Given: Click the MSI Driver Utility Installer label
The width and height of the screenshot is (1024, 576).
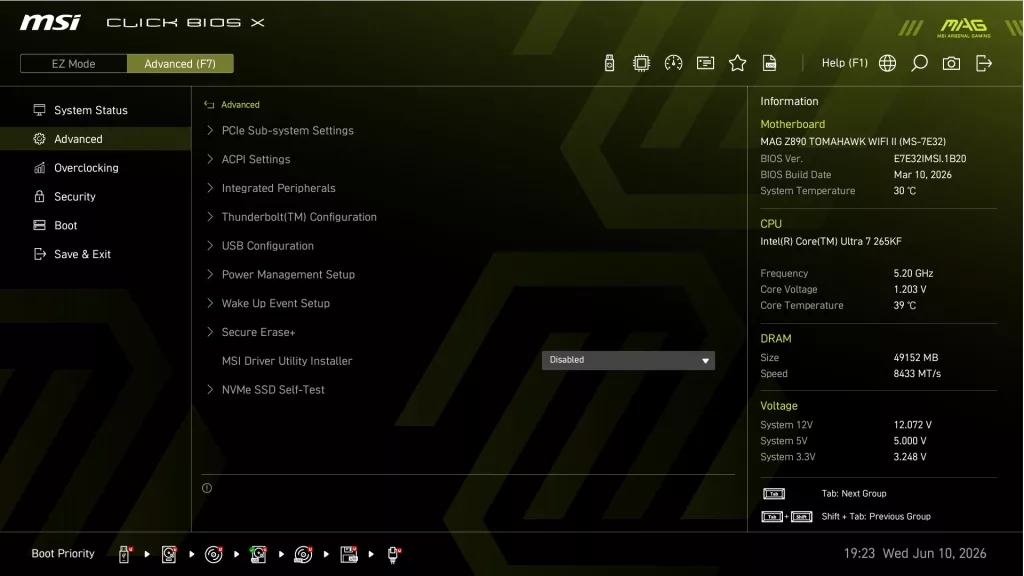Looking at the screenshot, I should (x=287, y=360).
